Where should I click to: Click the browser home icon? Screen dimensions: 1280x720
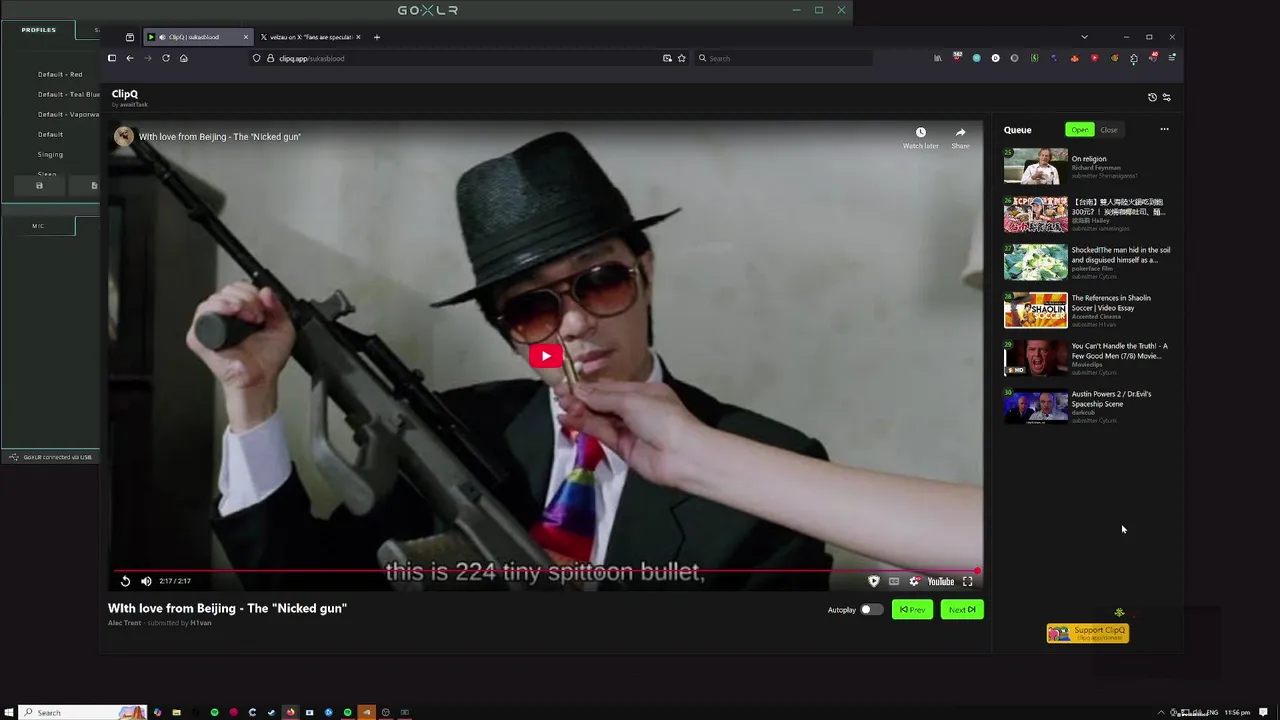(184, 58)
